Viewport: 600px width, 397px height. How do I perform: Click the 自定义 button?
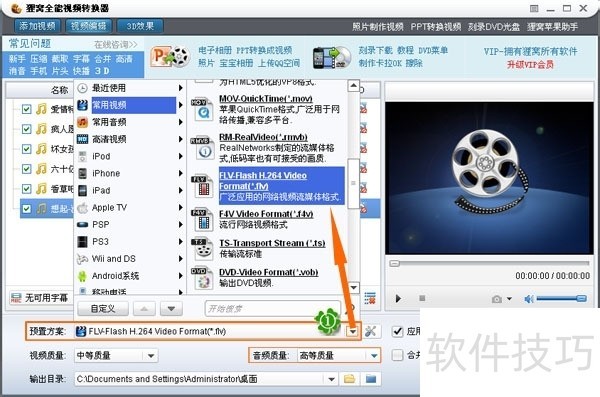(103, 309)
